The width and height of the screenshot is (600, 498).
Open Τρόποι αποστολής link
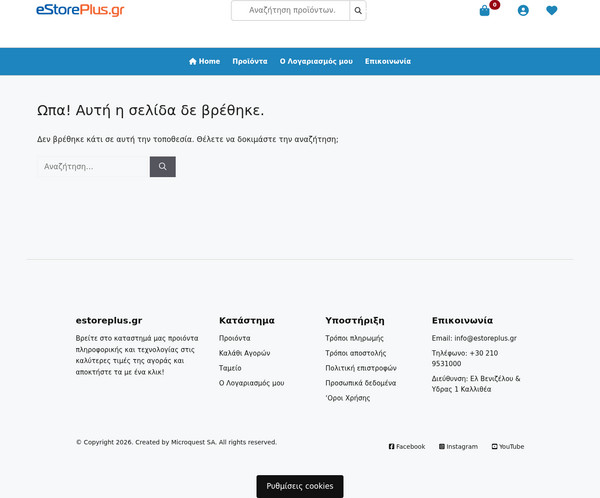point(355,353)
